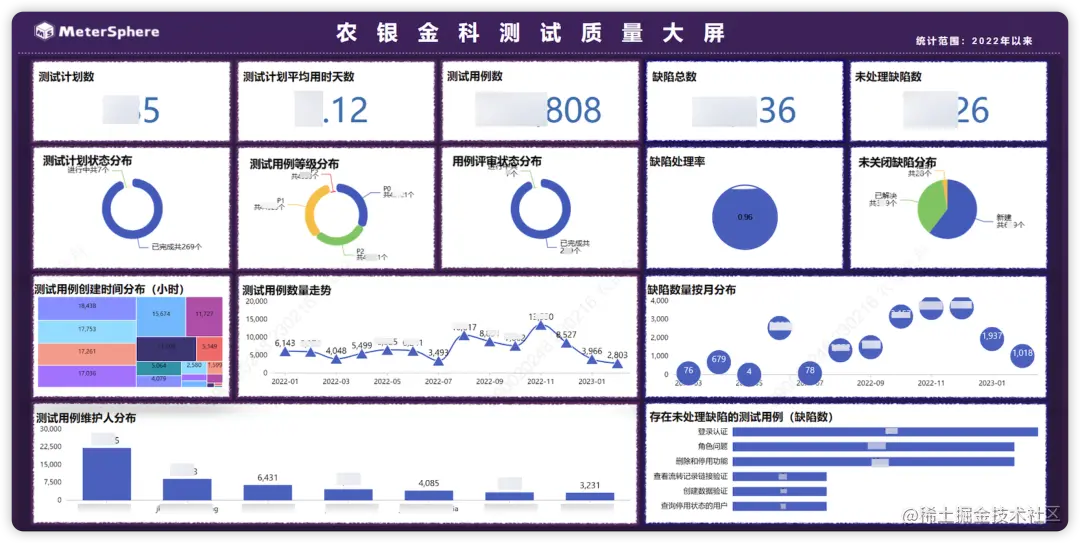Select the 测试计划平均用时天数 card title
The width and height of the screenshot is (1080, 543).
pos(299,76)
